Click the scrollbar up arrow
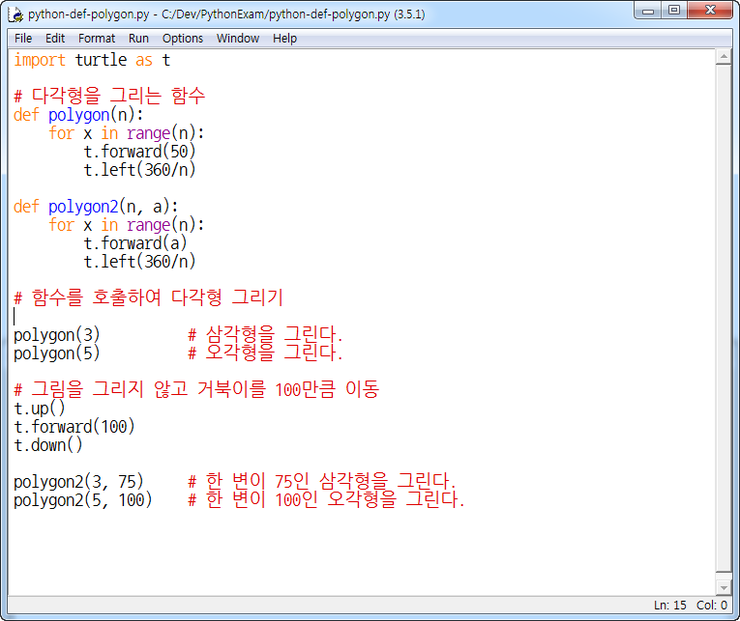 tap(724, 58)
